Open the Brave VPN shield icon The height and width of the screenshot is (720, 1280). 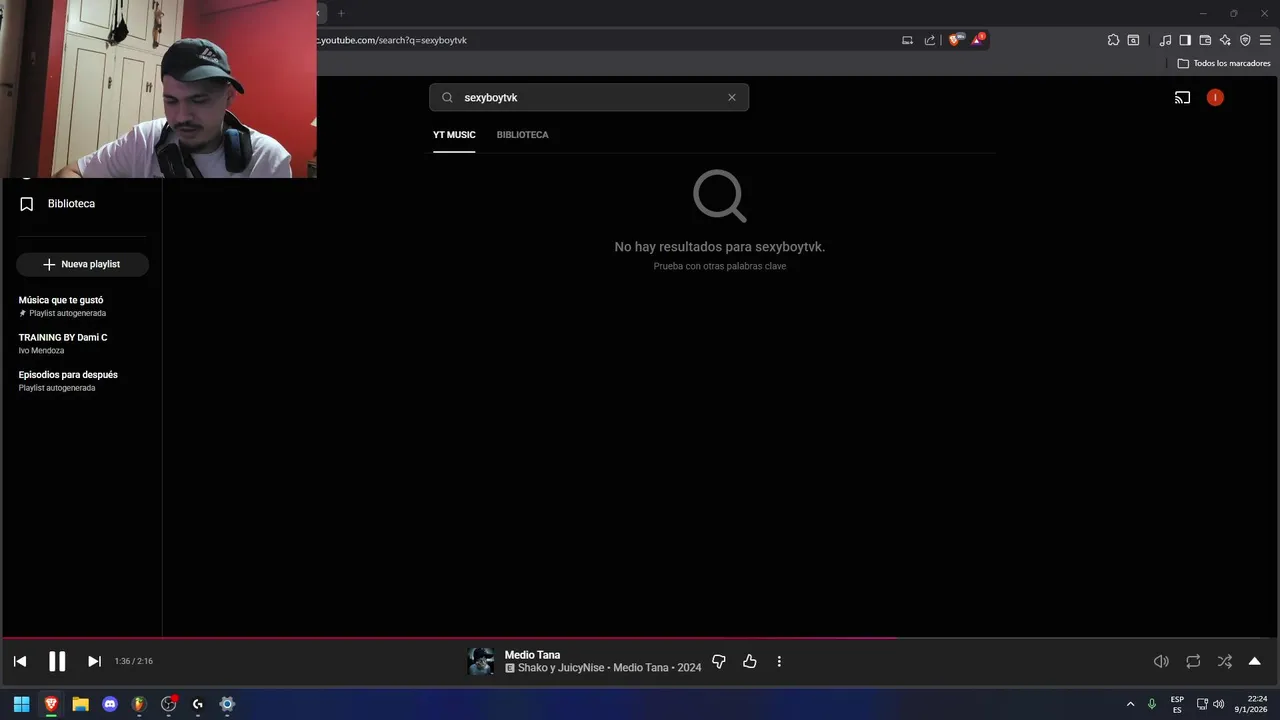(1245, 40)
